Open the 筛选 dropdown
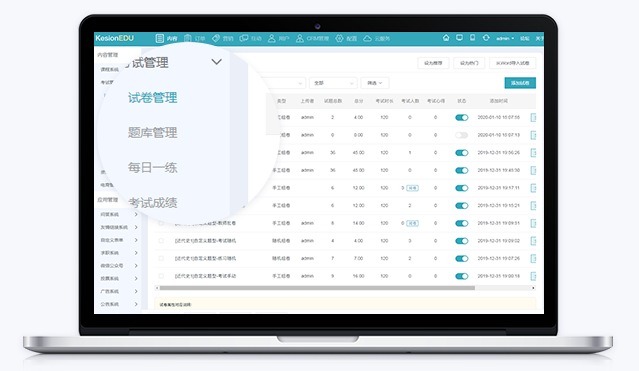Viewport: 639px width, 371px height. 375,83
